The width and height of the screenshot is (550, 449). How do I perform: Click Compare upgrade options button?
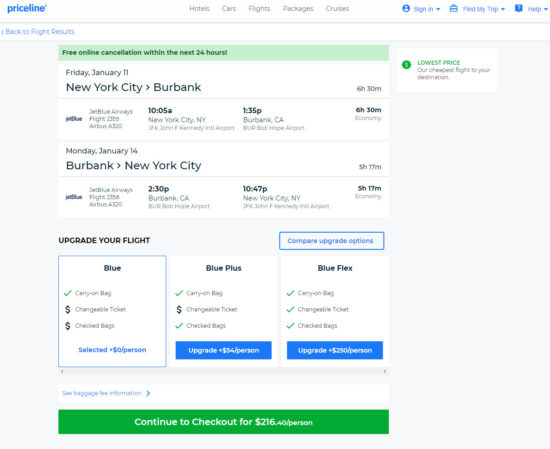331,241
